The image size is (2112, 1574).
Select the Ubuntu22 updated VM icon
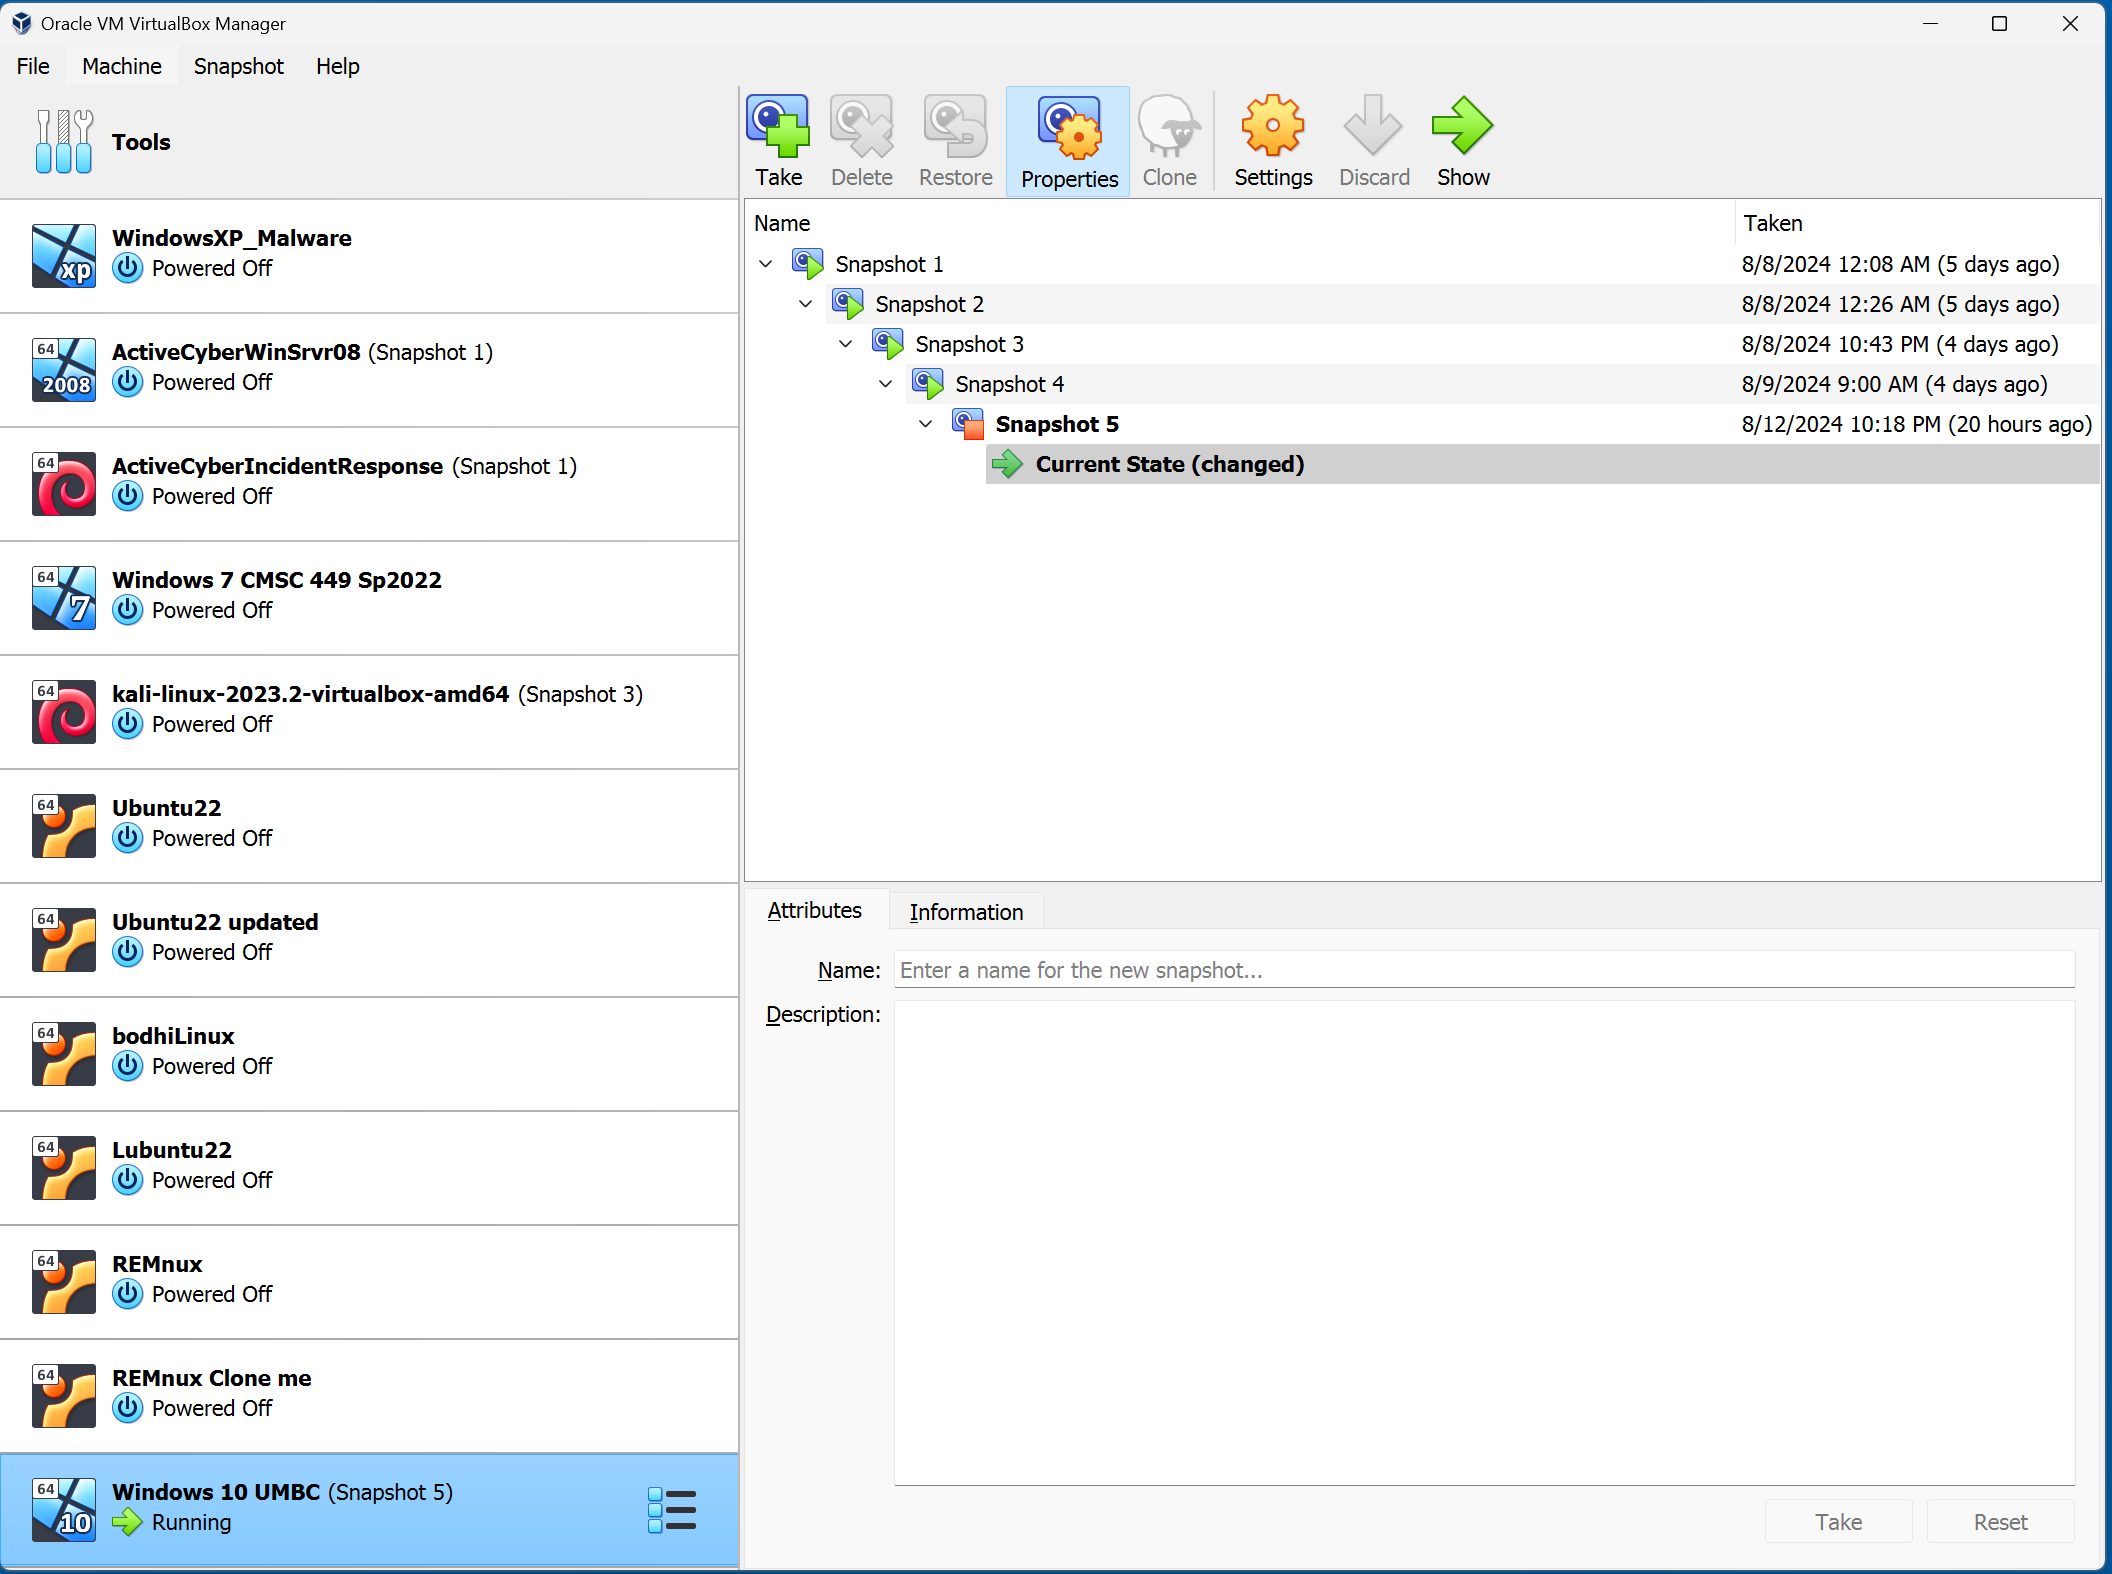[x=64, y=939]
